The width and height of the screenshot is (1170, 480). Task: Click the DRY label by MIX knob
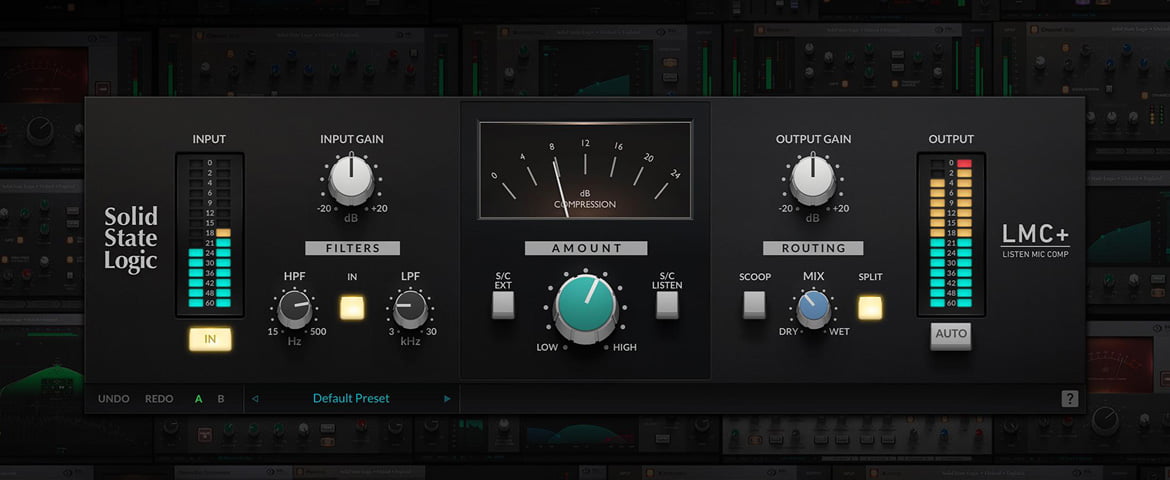(x=789, y=331)
